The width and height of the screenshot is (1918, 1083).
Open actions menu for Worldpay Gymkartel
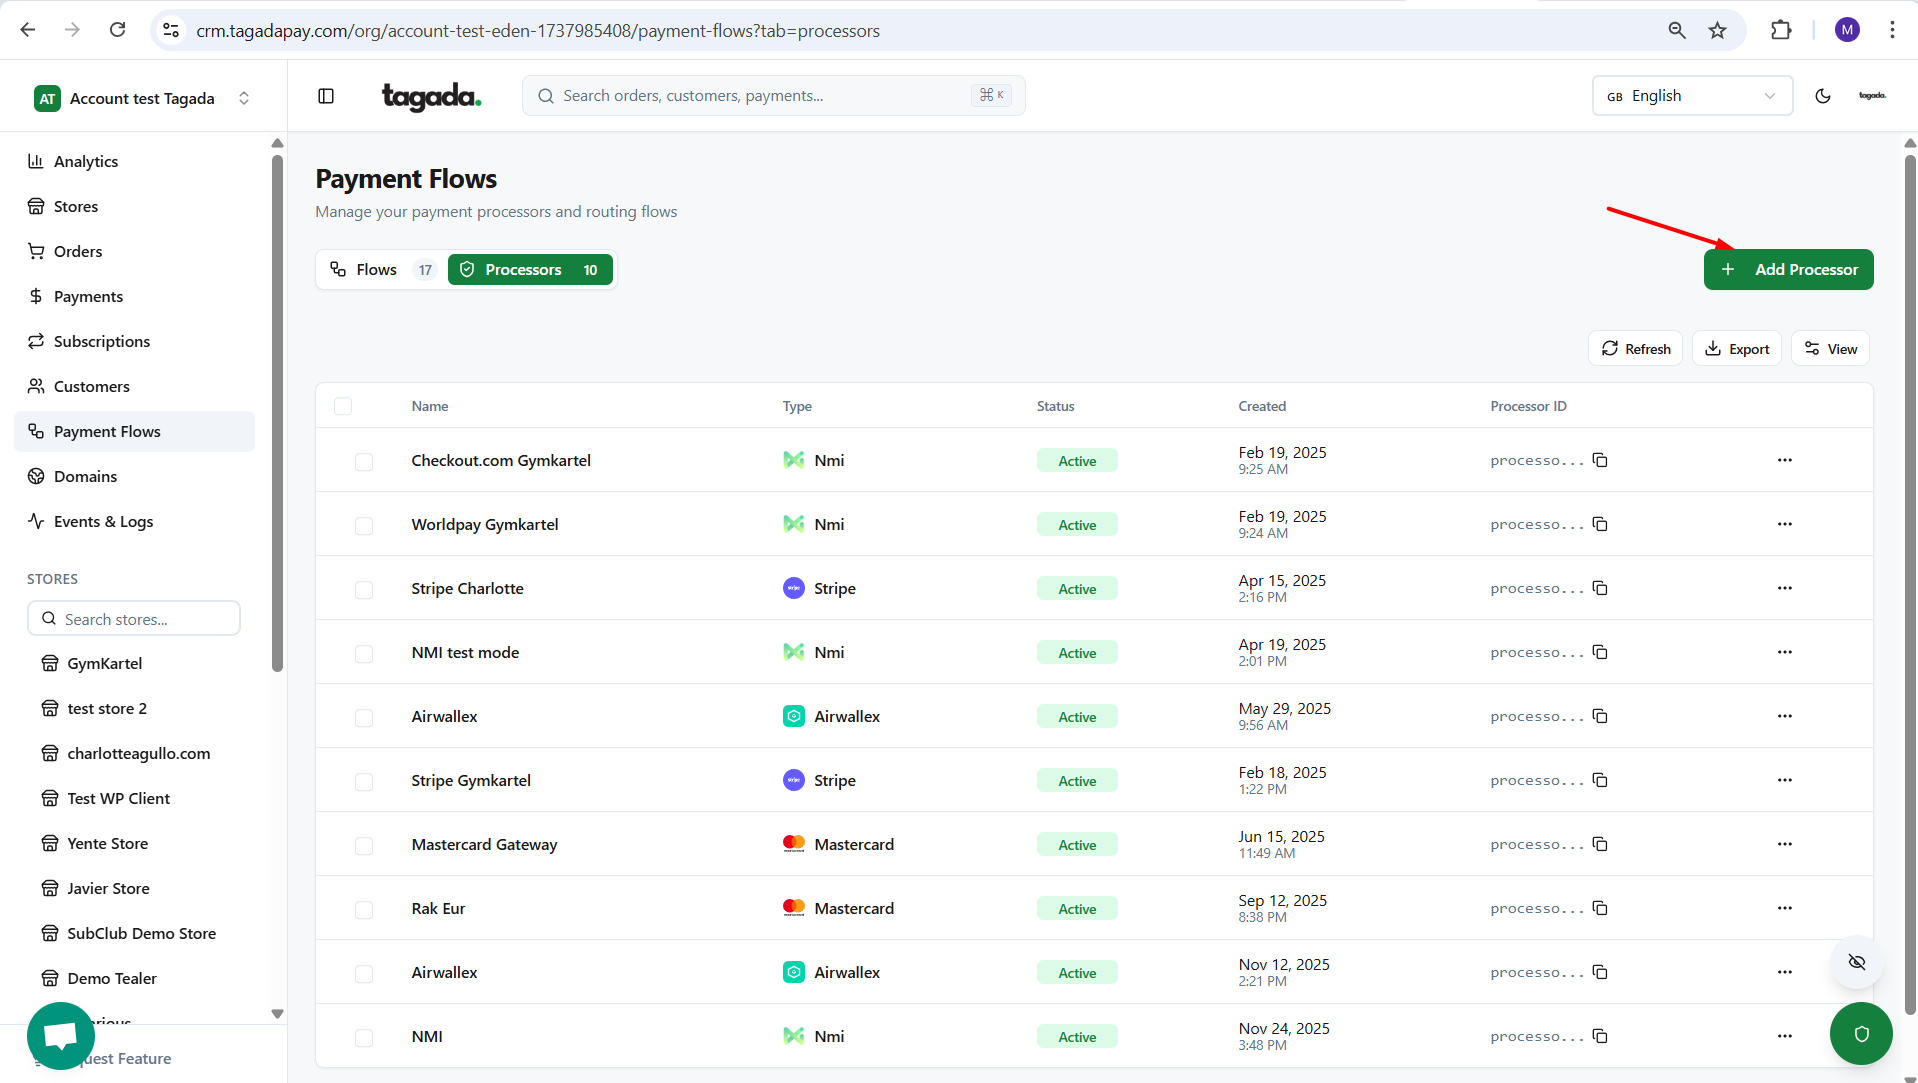(x=1784, y=524)
